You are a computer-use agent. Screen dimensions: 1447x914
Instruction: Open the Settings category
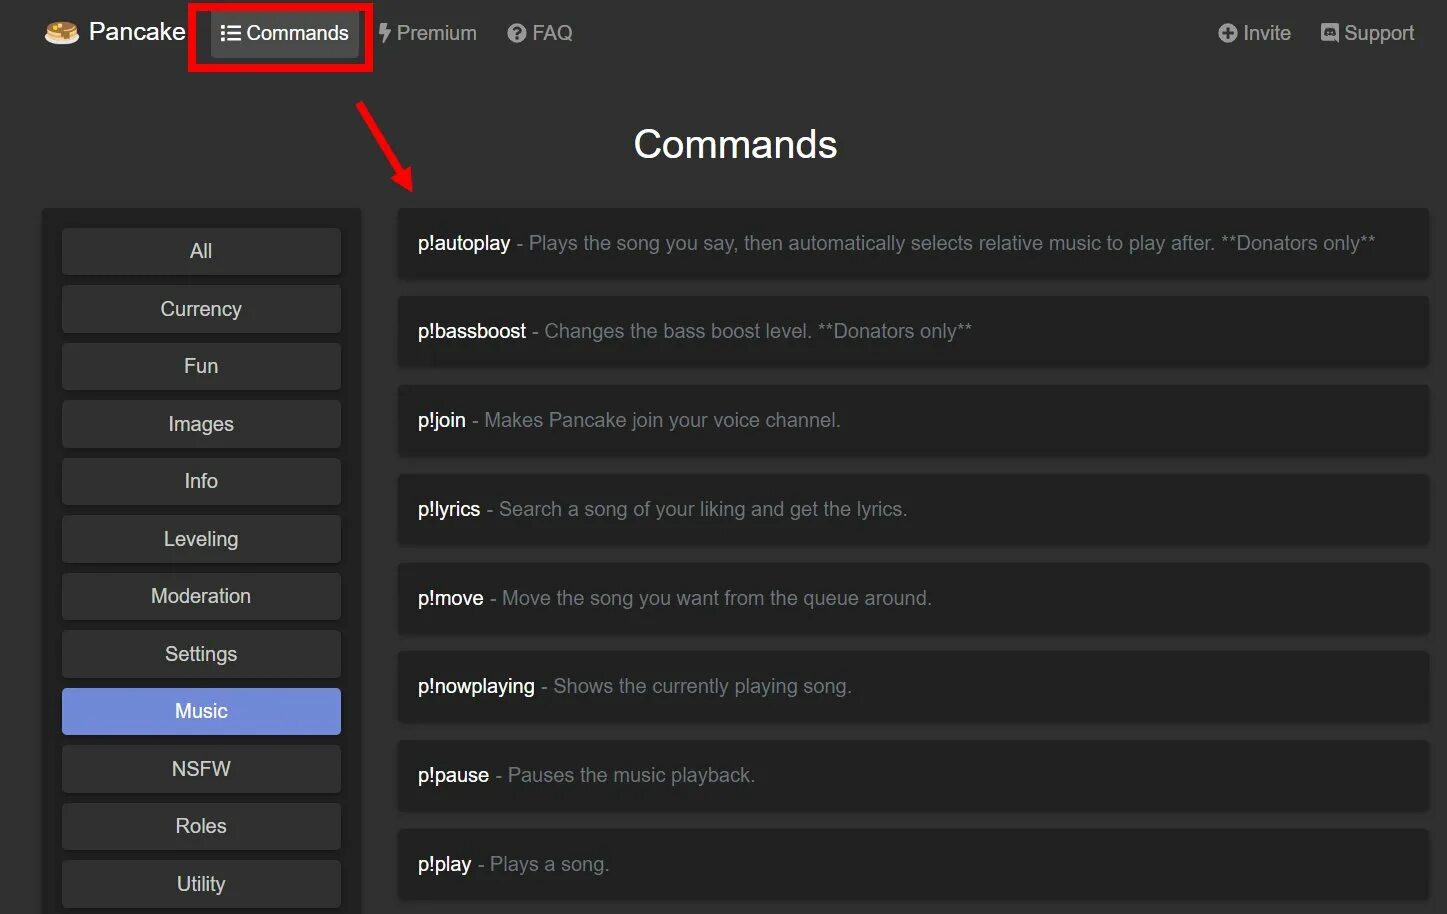coord(201,654)
